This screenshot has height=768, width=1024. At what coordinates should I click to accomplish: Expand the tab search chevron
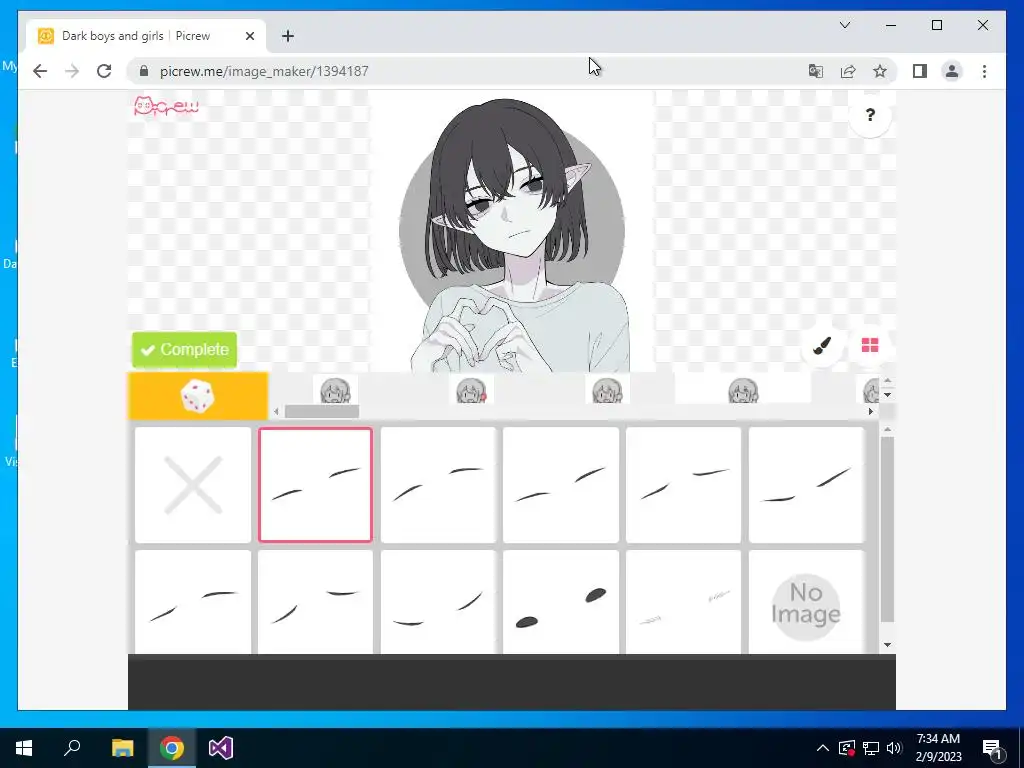point(844,25)
